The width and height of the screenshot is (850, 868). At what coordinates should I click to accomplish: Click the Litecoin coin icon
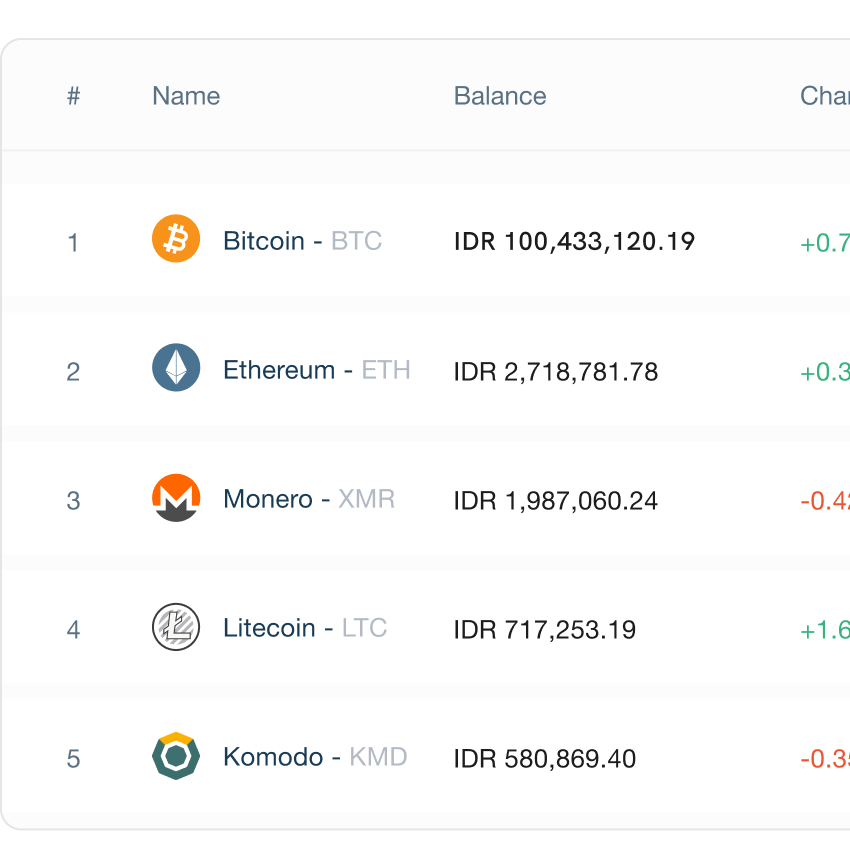pyautogui.click(x=176, y=628)
